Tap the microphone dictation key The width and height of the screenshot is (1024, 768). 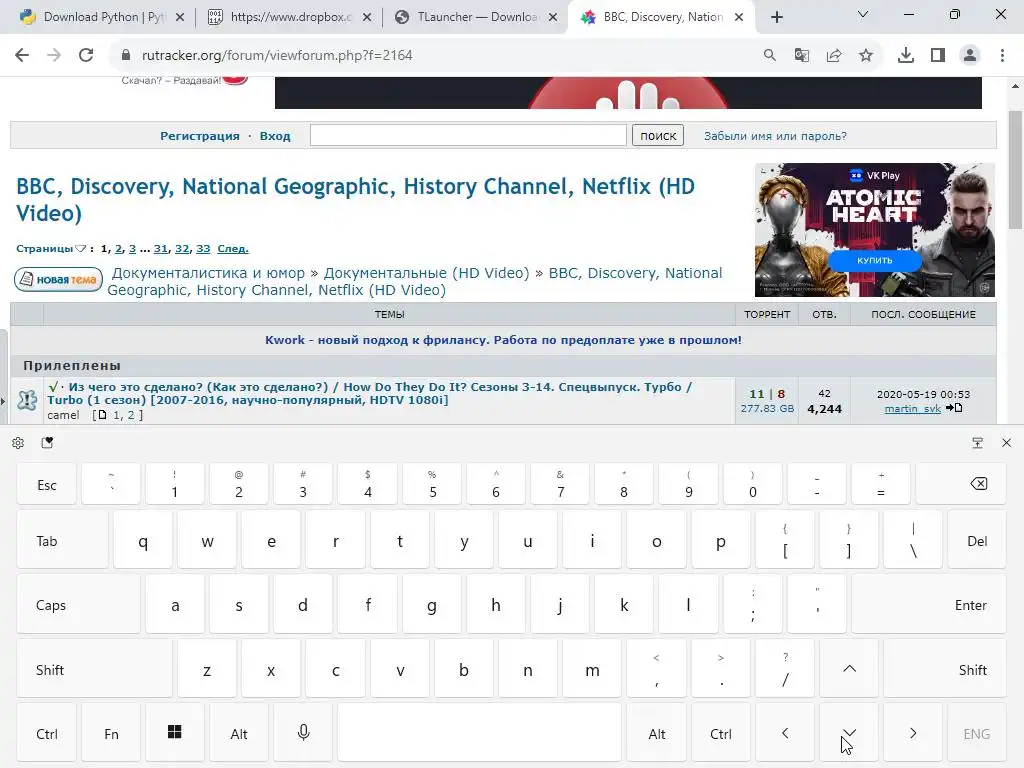pyautogui.click(x=304, y=733)
